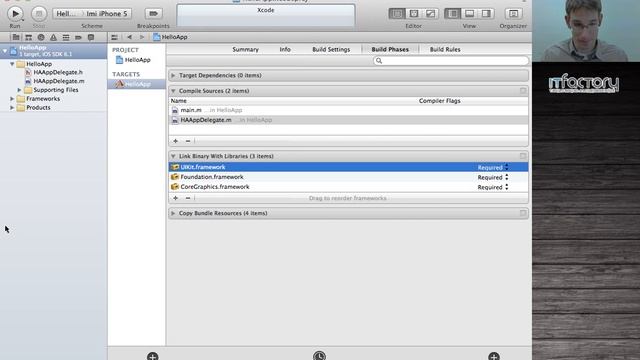Show the Debug navigator

(x=66, y=37)
